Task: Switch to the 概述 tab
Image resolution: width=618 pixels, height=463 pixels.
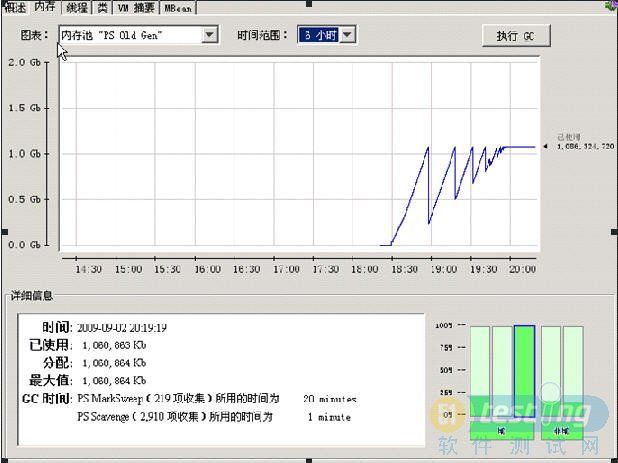Action: [15, 7]
